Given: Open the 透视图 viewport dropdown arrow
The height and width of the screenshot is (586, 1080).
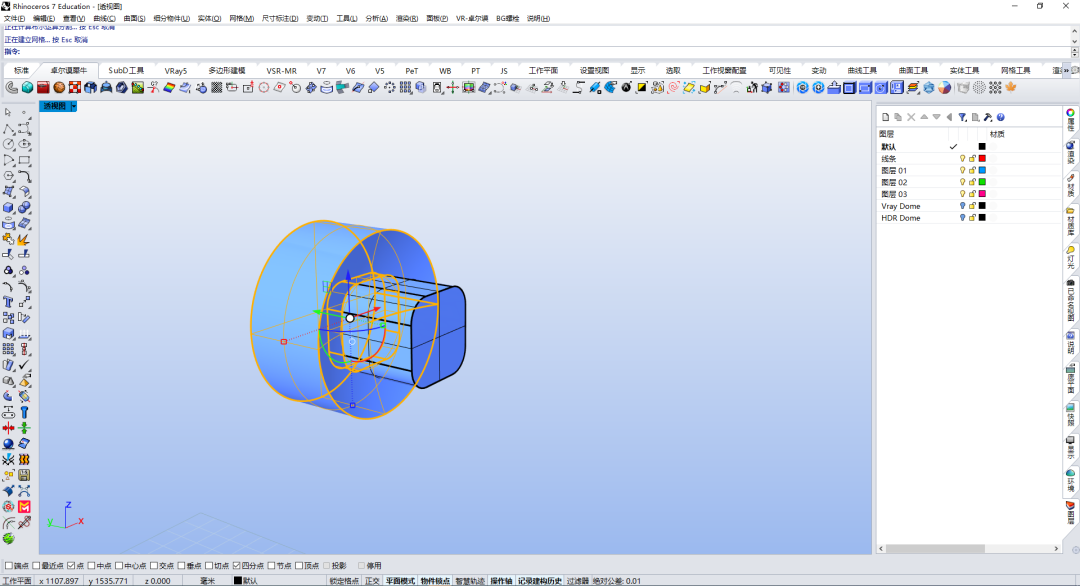Looking at the screenshot, I should click(x=74, y=106).
